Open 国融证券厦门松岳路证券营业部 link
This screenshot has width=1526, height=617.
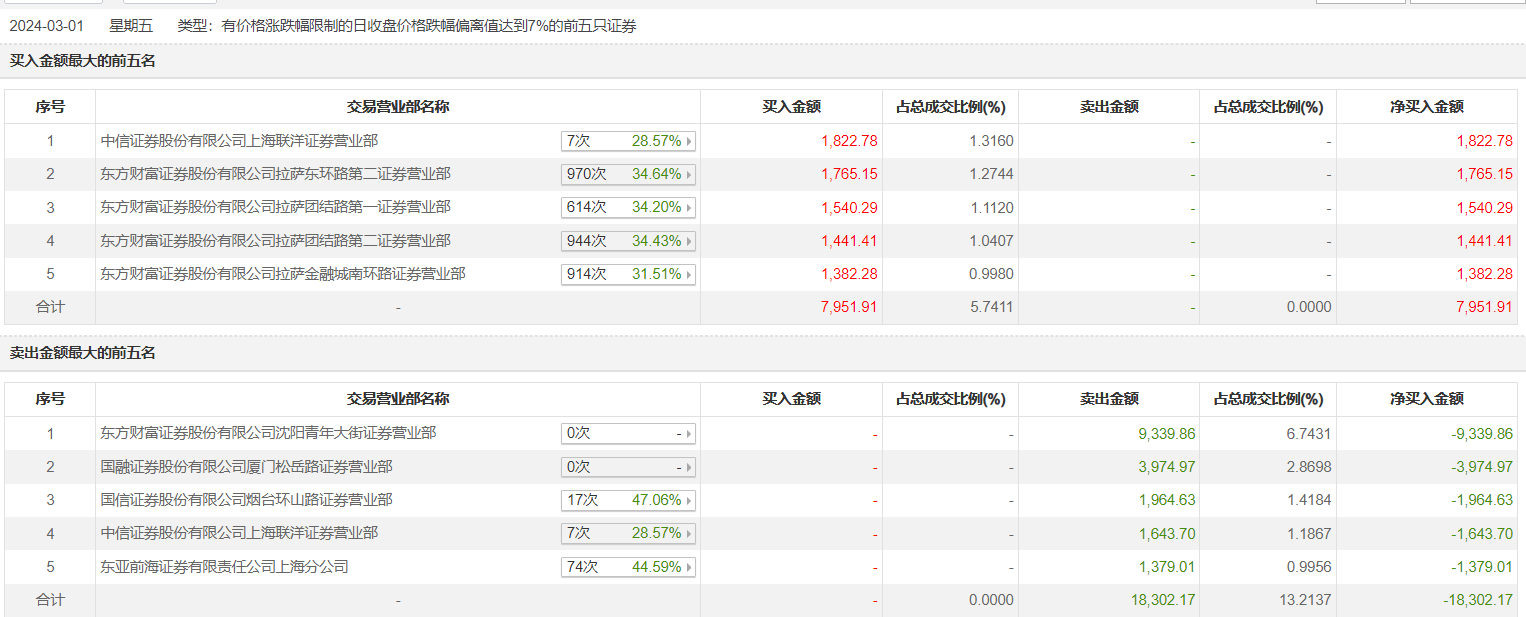pos(246,467)
